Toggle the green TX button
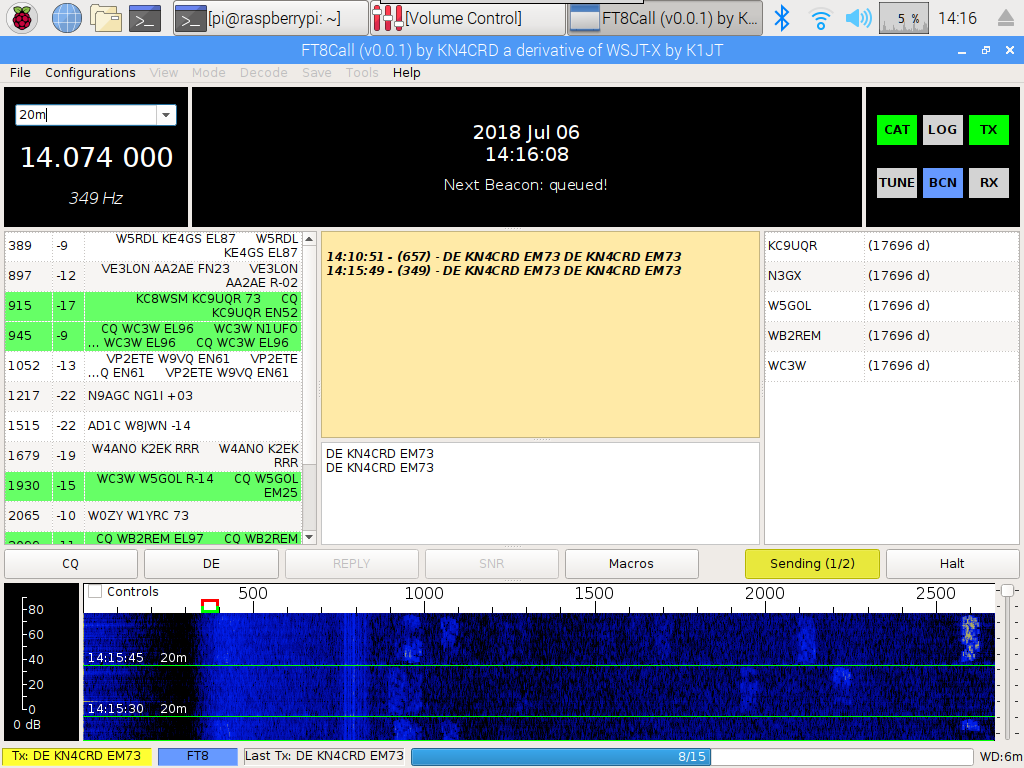Screen dimensions: 1024x768 pyautogui.click(x=989, y=129)
